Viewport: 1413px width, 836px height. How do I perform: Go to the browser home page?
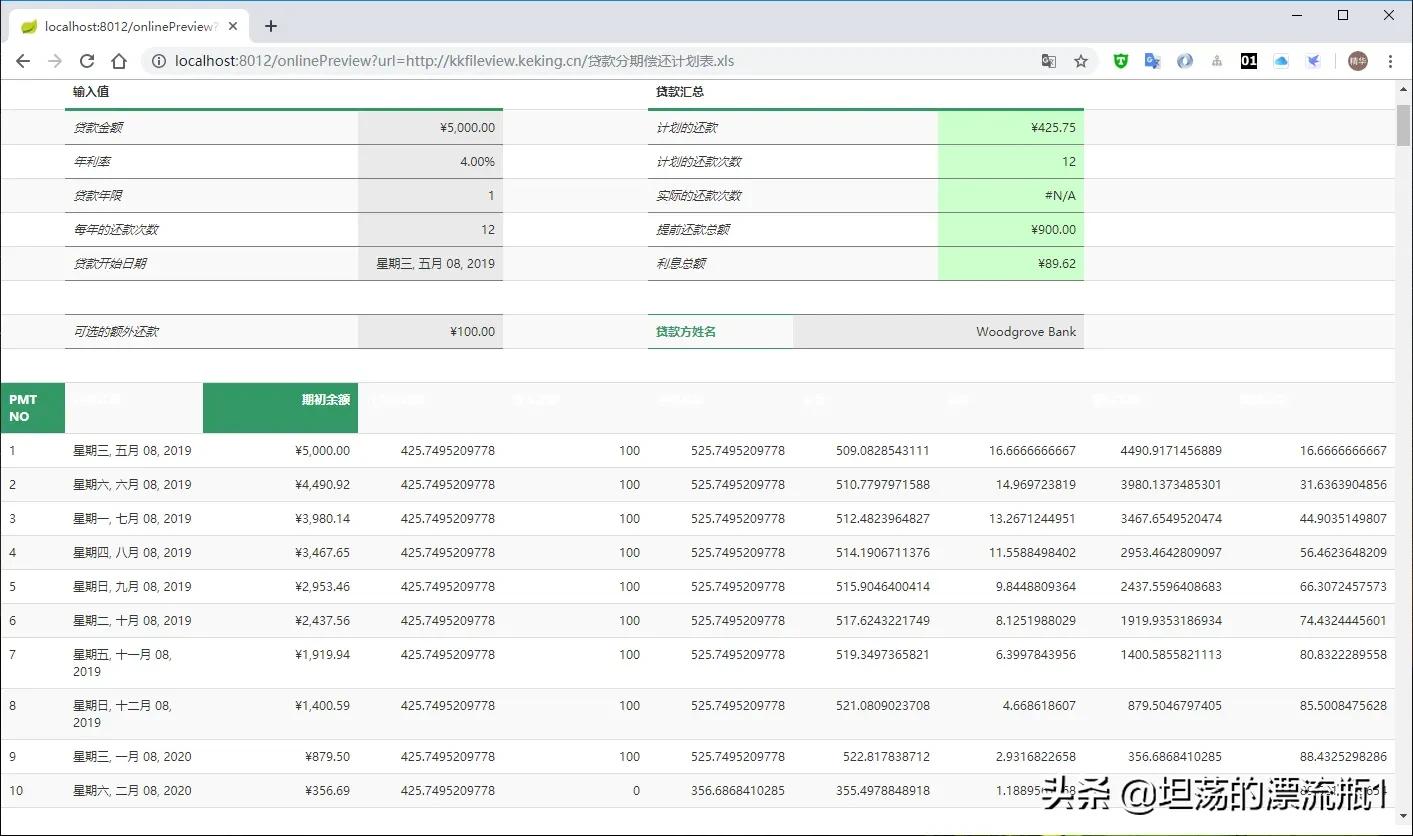[x=119, y=61]
